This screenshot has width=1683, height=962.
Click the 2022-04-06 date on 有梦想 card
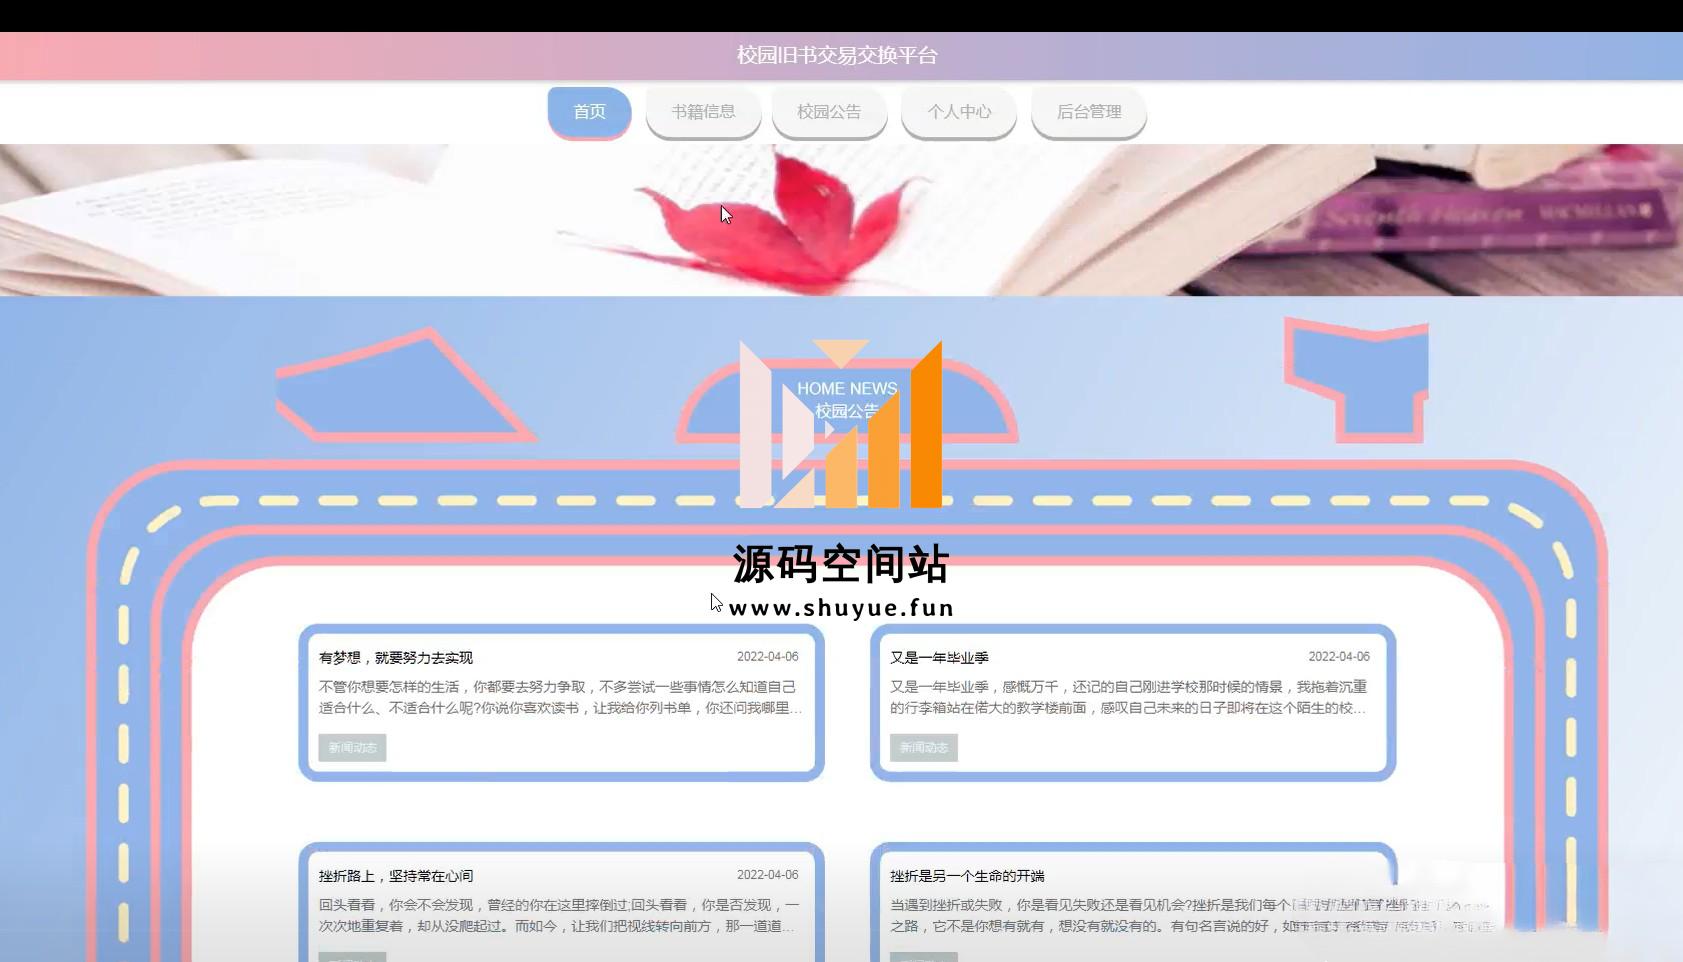[767, 657]
